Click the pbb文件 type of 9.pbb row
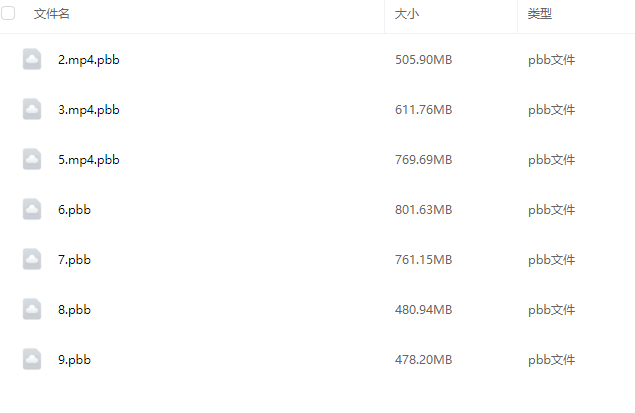This screenshot has width=635, height=413. pyautogui.click(x=552, y=360)
